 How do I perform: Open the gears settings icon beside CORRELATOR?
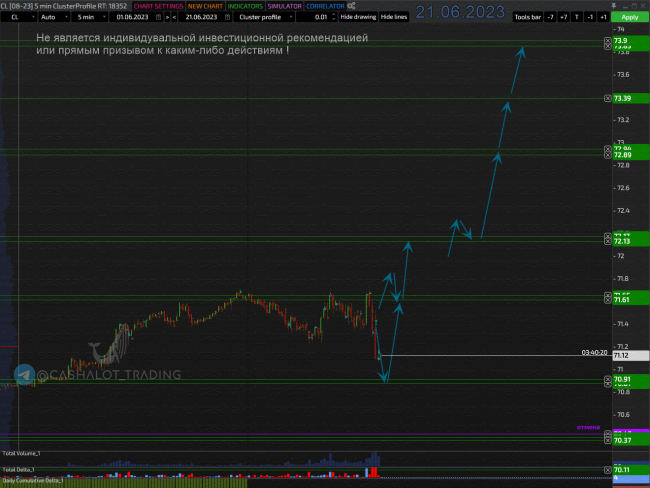[351, 6]
